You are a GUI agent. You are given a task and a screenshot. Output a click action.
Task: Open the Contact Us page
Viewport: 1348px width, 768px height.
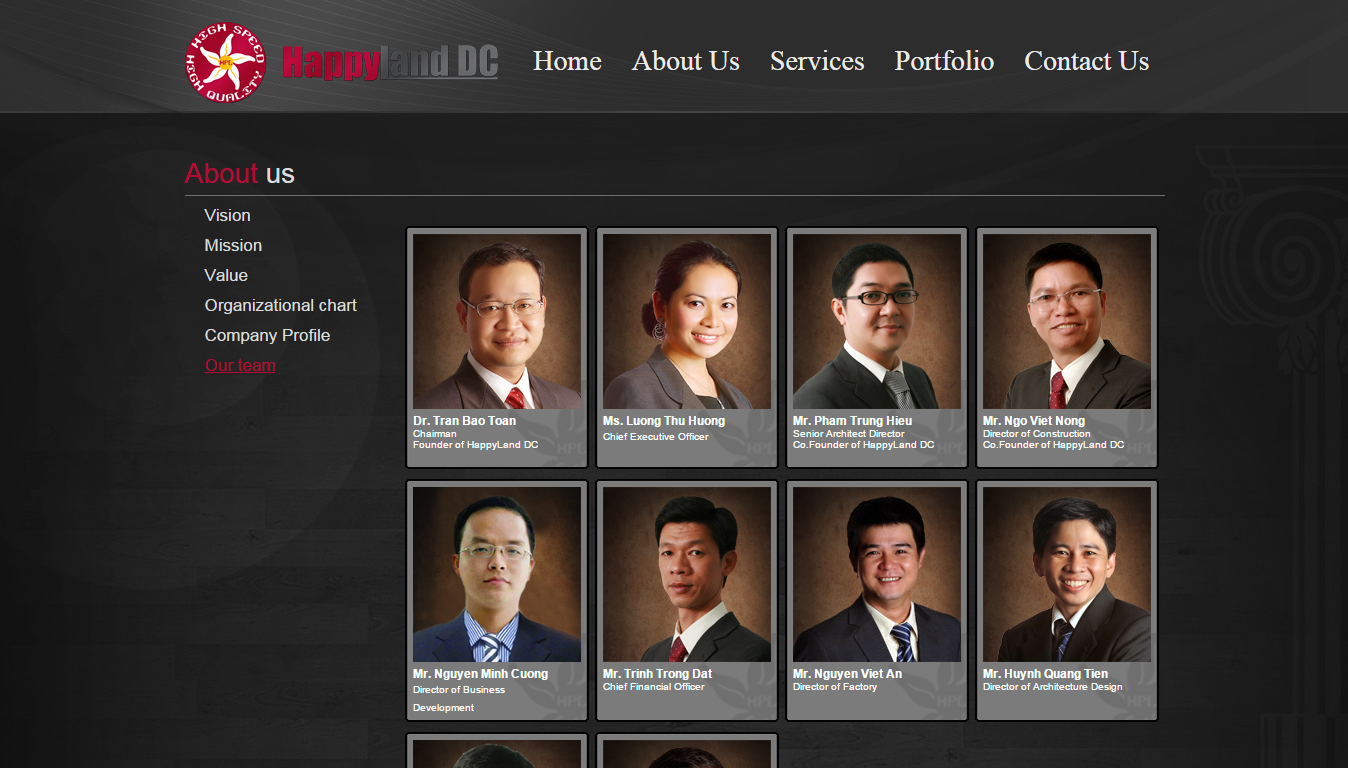point(1087,61)
